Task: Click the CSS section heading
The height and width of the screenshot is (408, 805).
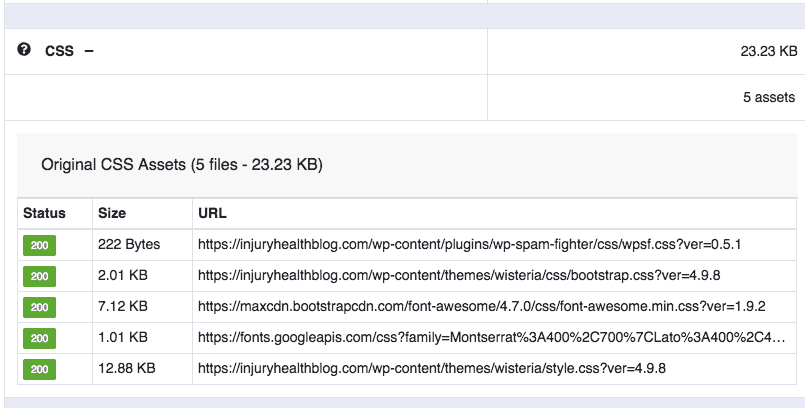Action: click(59, 50)
